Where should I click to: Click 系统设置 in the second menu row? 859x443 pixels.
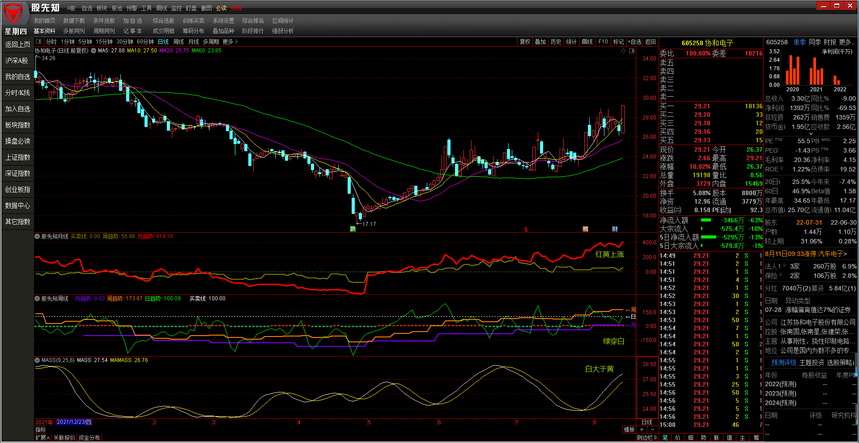pos(223,20)
